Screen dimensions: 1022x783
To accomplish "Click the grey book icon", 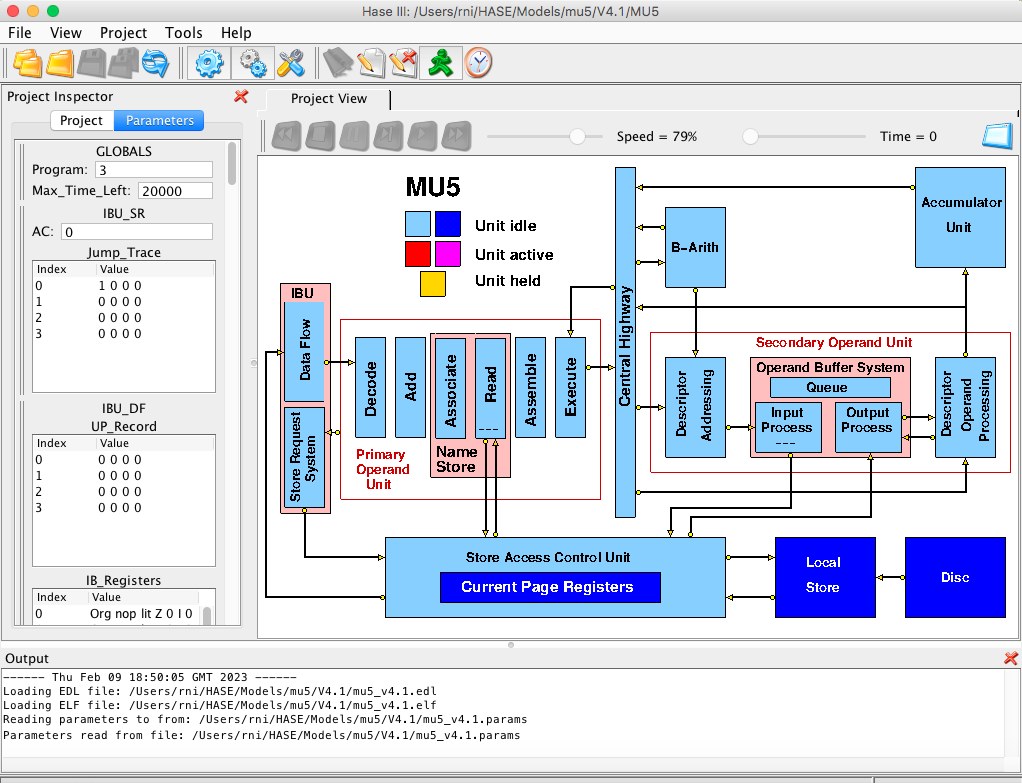I will pyautogui.click(x=338, y=63).
